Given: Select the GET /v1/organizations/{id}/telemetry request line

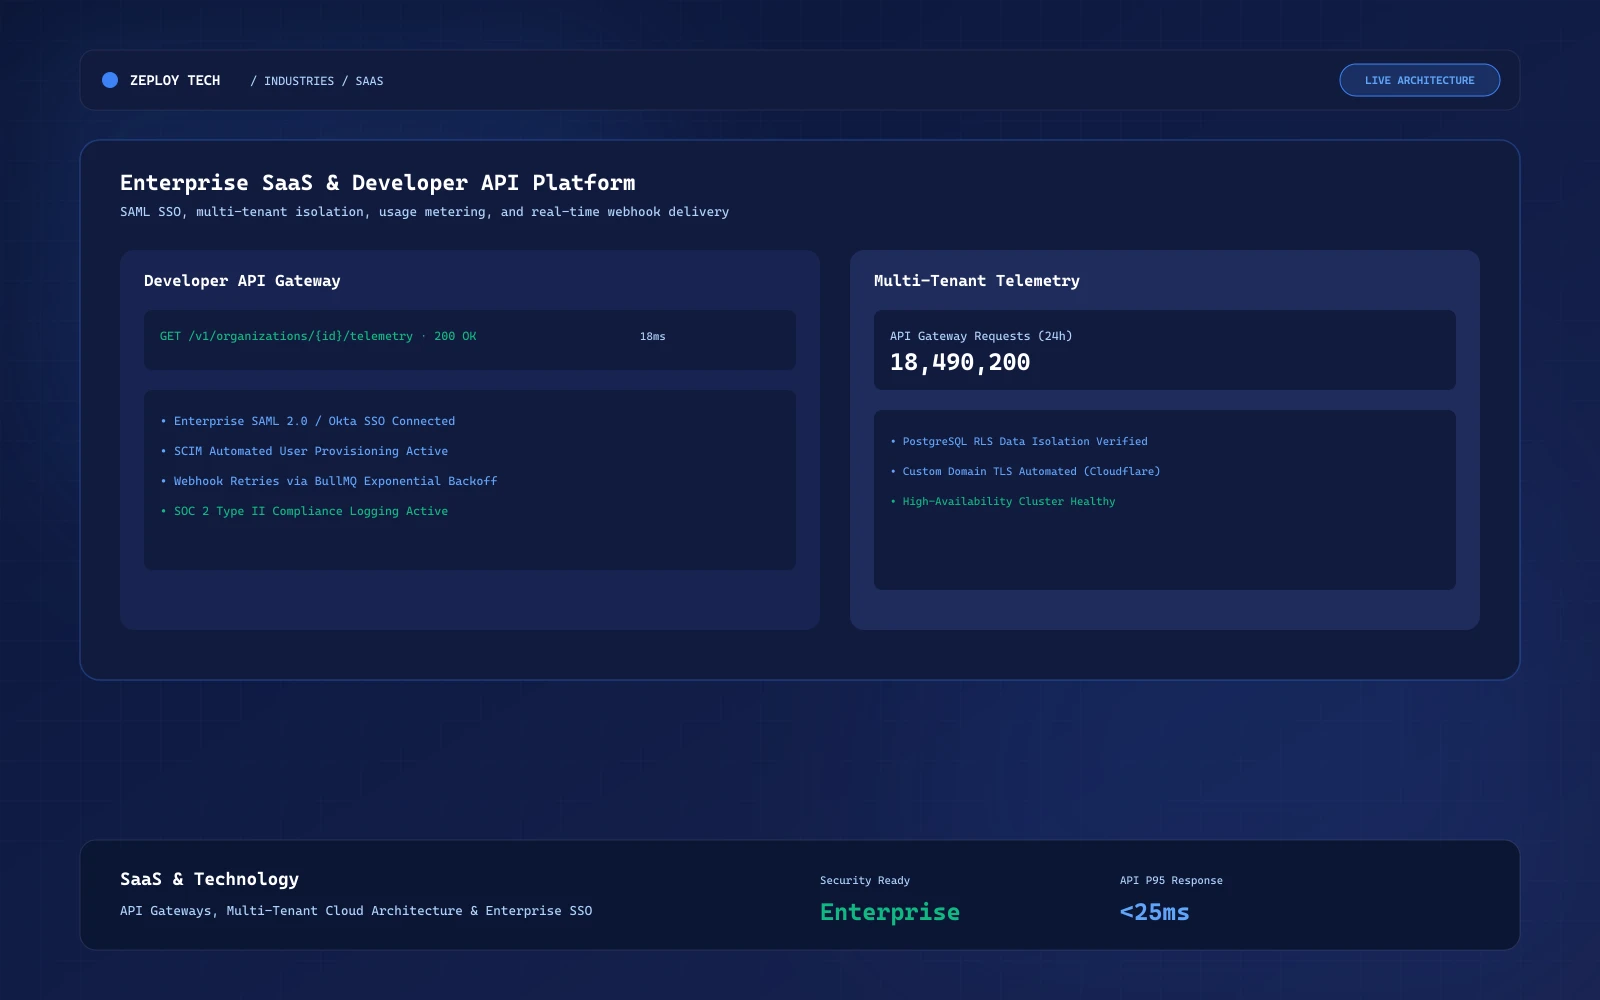Looking at the screenshot, I should pyautogui.click(x=318, y=336).
